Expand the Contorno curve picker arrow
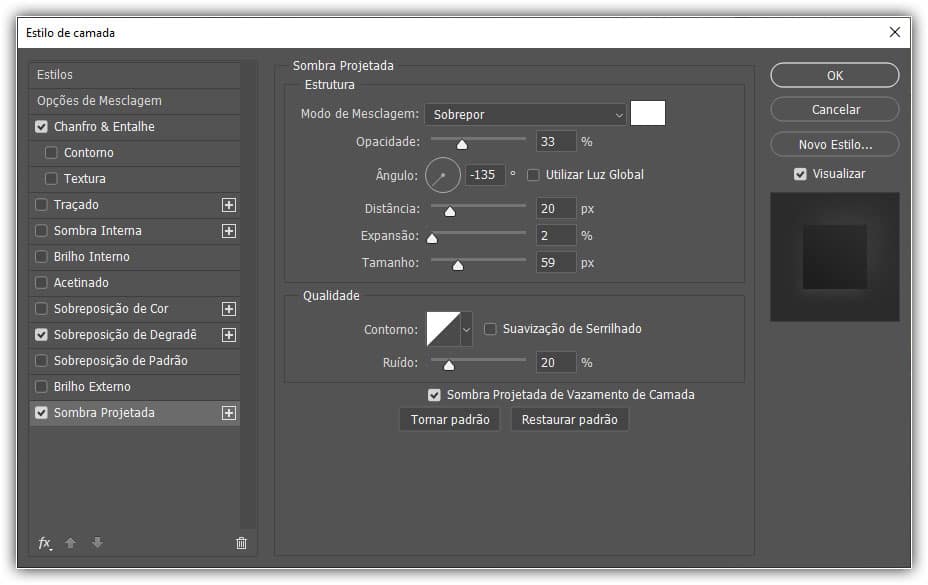This screenshot has width=928, height=585. click(x=466, y=329)
